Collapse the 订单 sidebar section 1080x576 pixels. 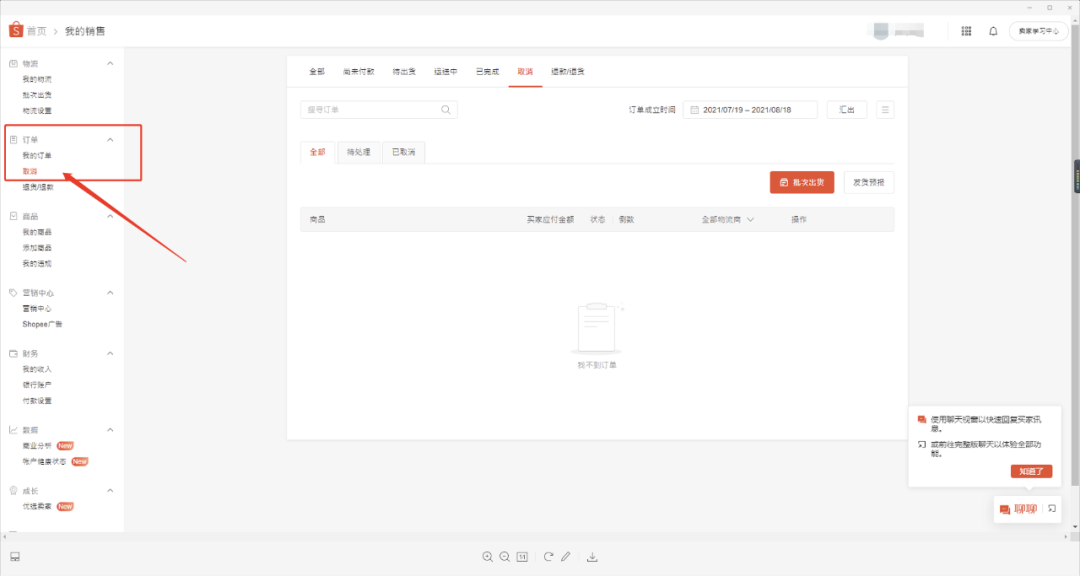110,137
